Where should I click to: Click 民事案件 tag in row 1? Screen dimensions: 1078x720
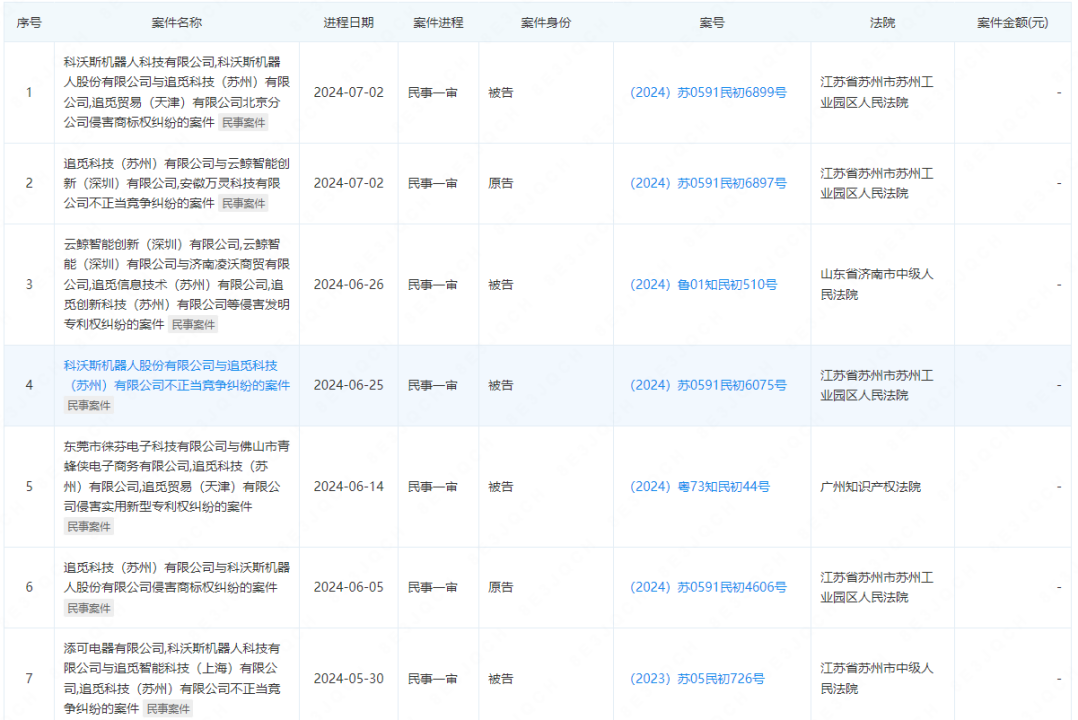coord(243,123)
